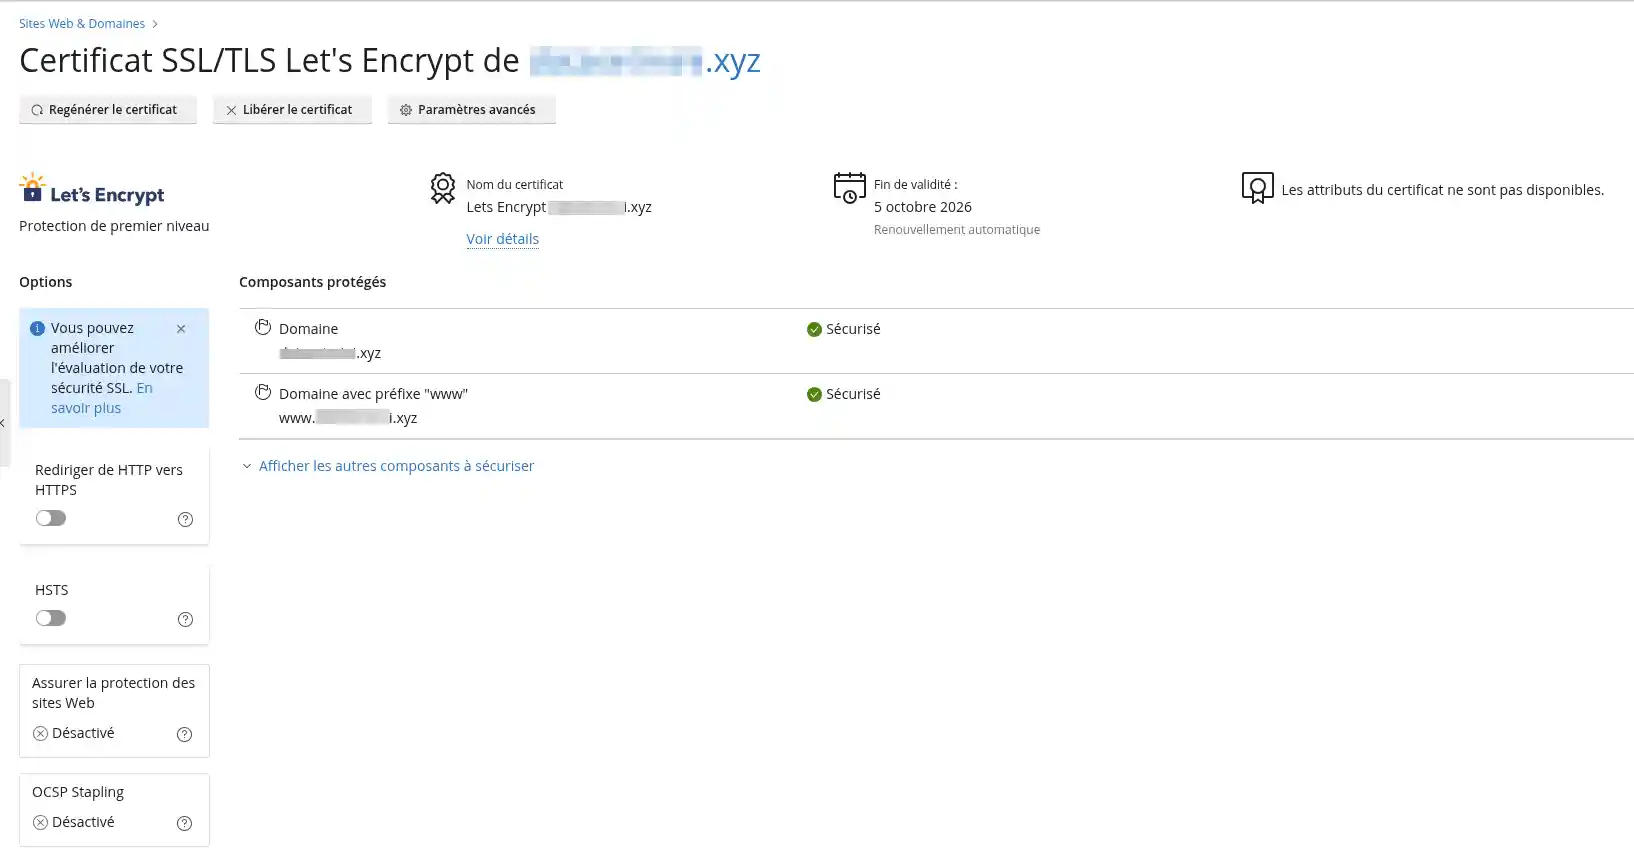
Task: Click the Let's Encrypt logo
Action: tap(92, 189)
